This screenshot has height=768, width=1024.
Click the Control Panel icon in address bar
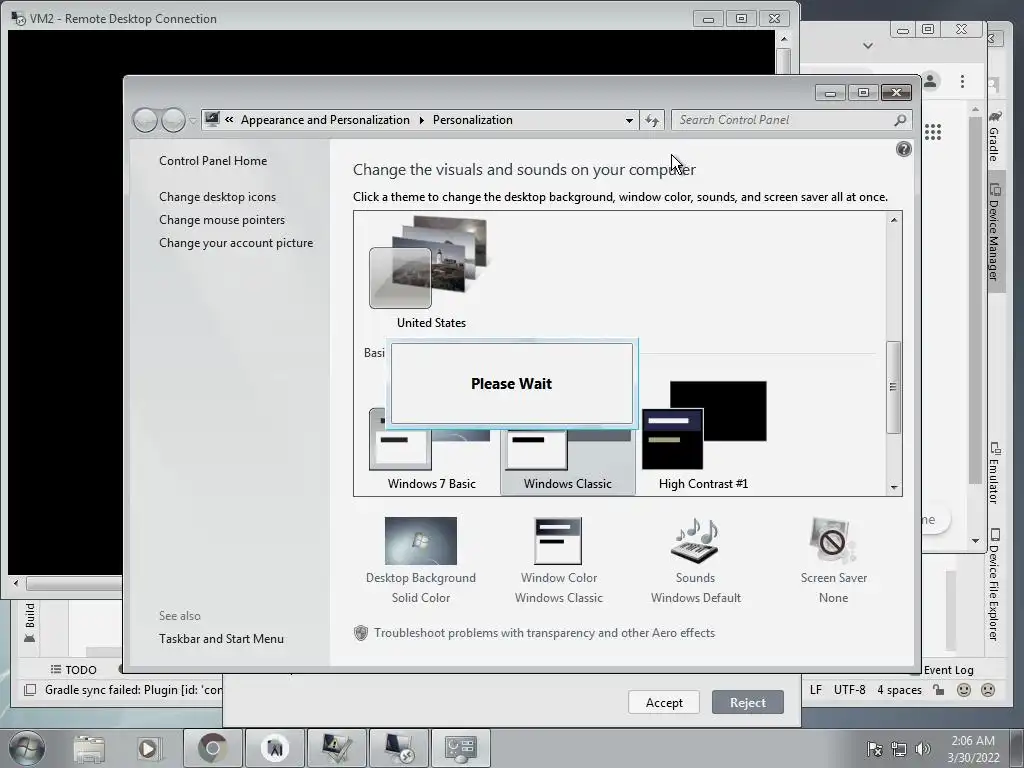tap(212, 120)
